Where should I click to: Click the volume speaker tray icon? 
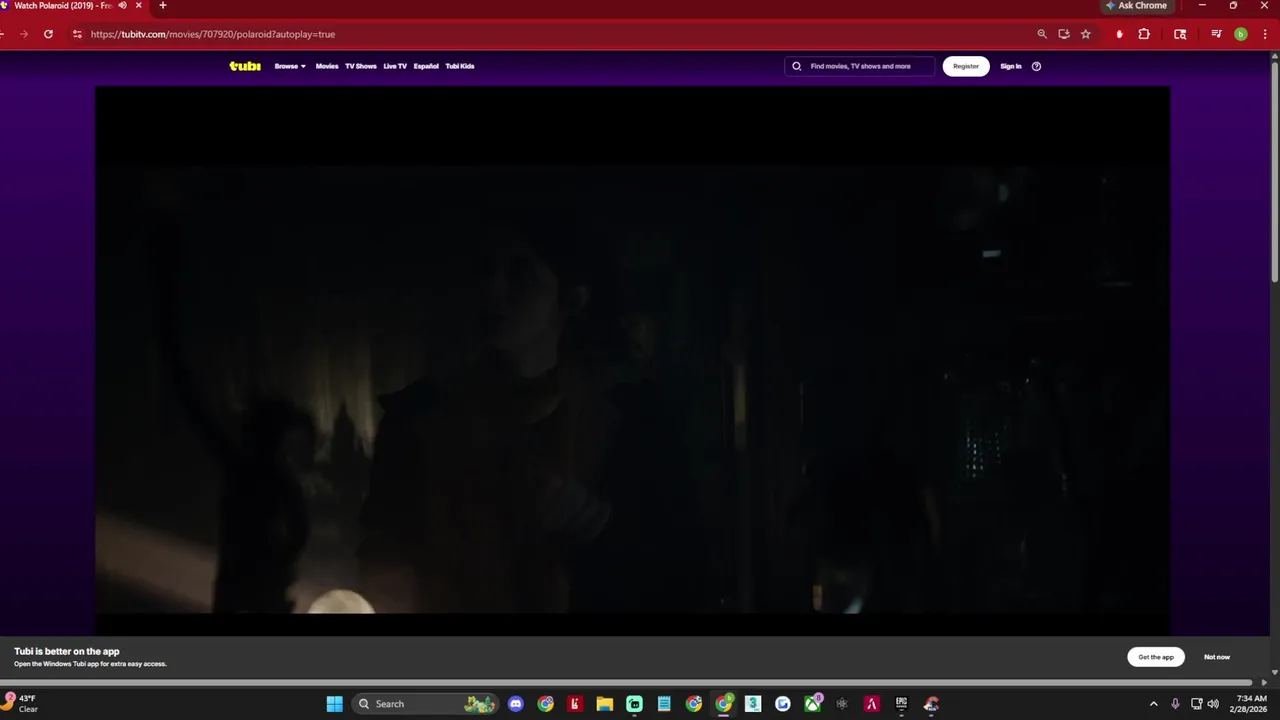pos(1213,704)
